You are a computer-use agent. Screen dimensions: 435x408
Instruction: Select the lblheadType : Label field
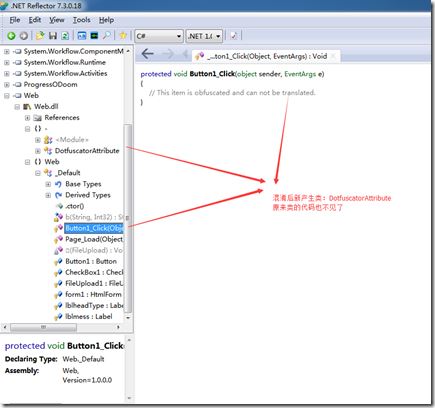(x=94, y=305)
